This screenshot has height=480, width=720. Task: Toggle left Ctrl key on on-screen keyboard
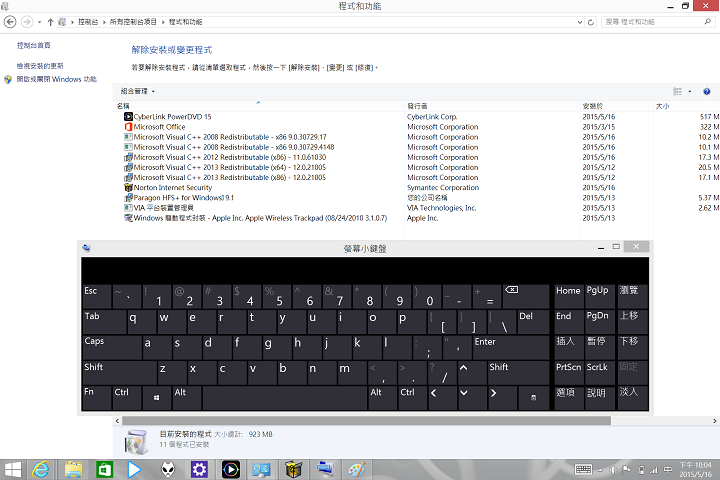point(127,398)
